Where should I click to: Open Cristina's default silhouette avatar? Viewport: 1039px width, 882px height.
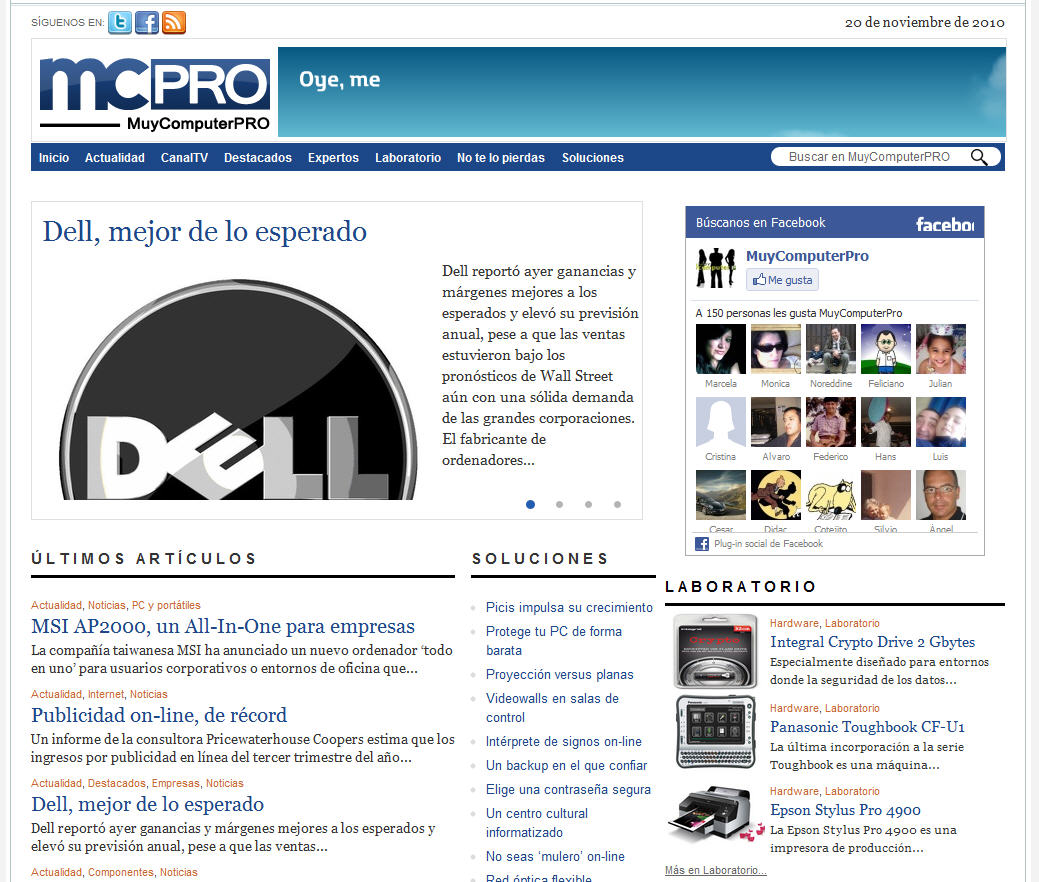coord(721,422)
